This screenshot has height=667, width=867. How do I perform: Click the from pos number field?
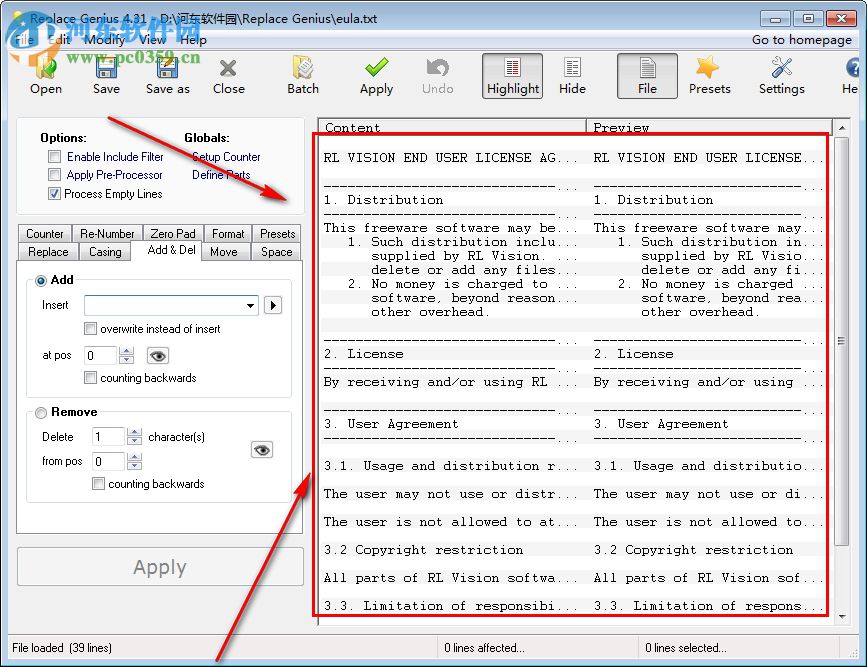pos(108,461)
